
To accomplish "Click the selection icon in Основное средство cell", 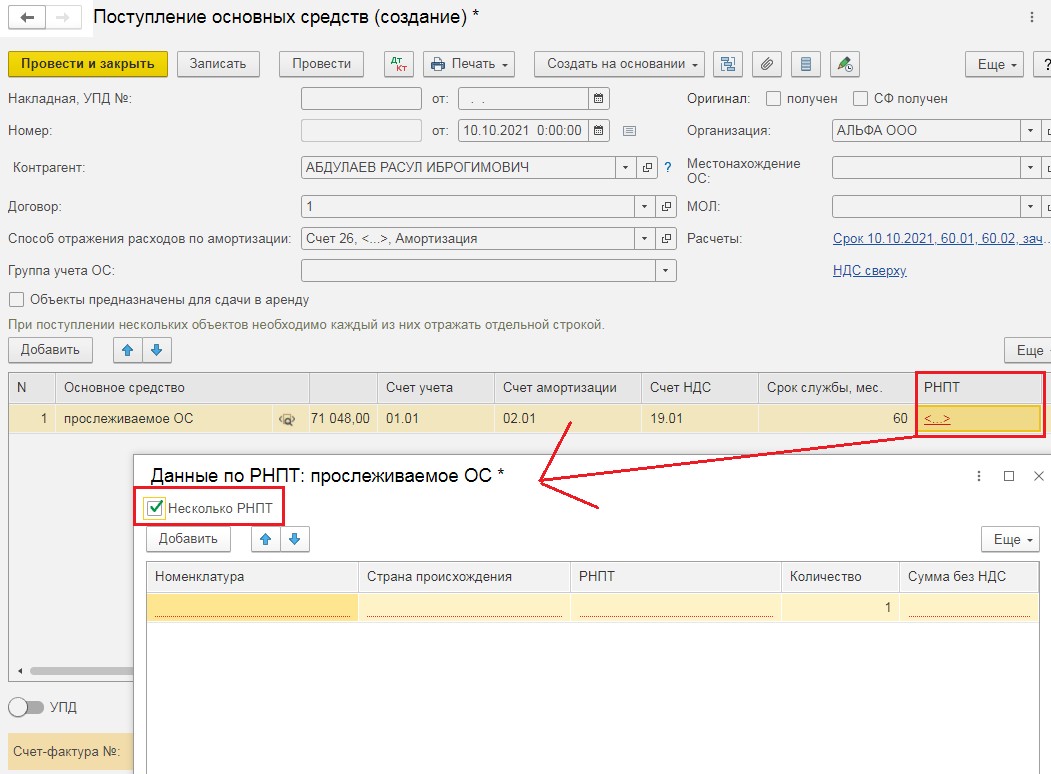I will pyautogui.click(x=287, y=420).
